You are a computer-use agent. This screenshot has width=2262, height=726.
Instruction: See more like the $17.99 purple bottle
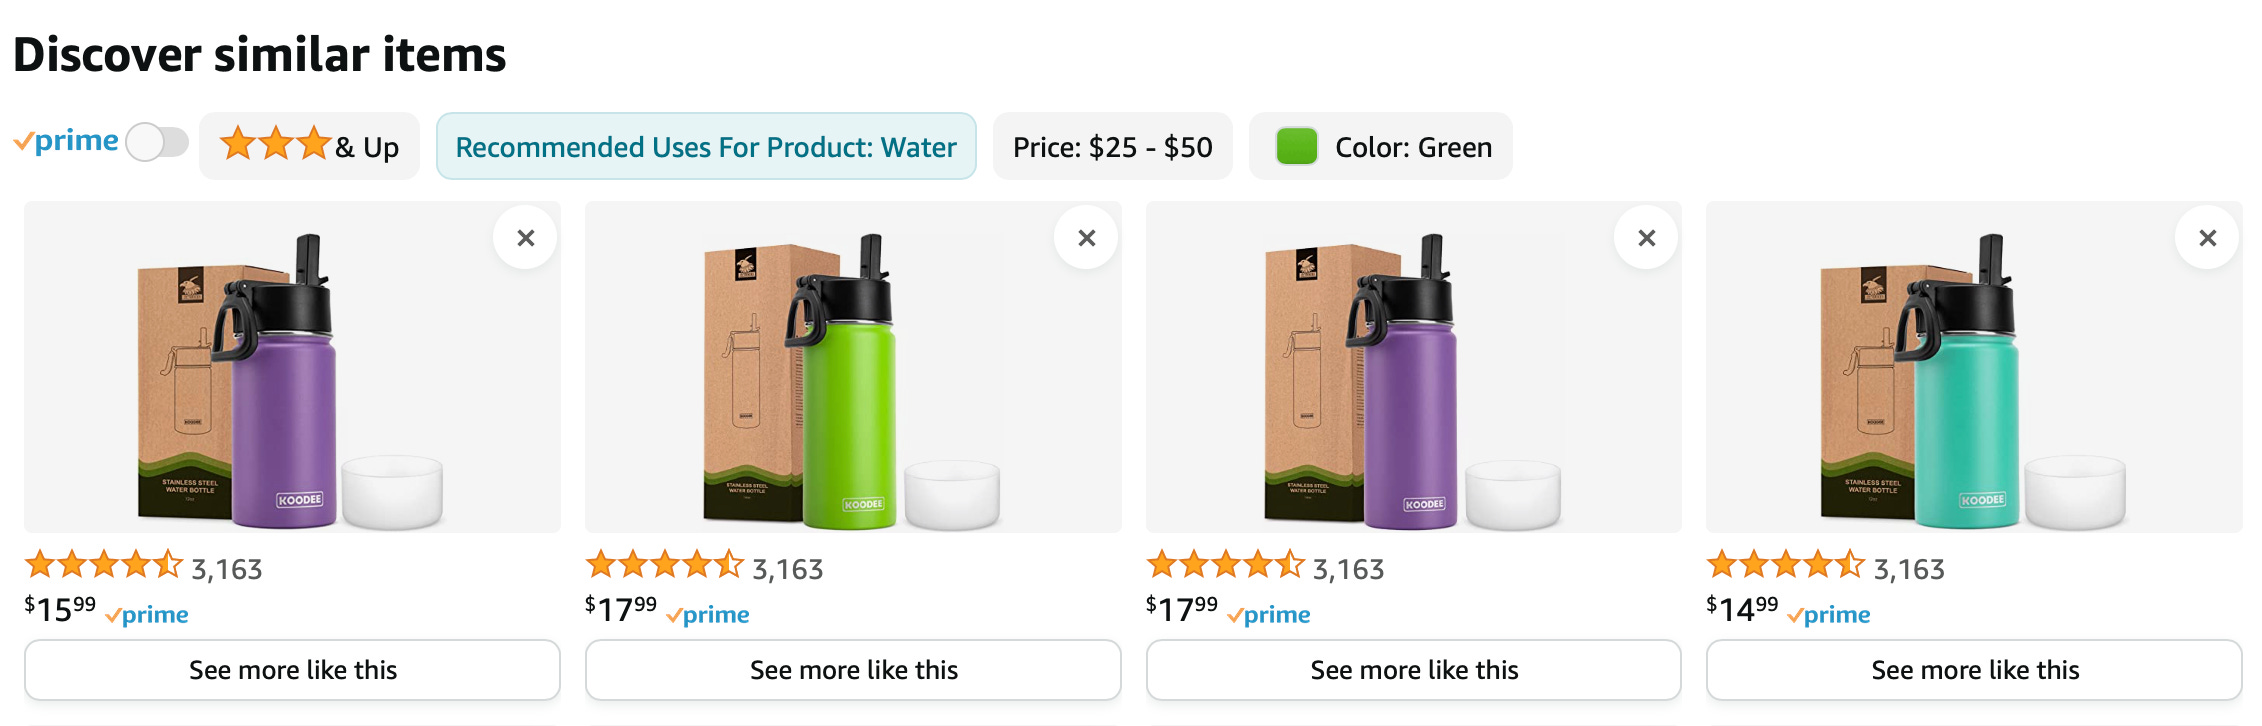tap(1414, 670)
